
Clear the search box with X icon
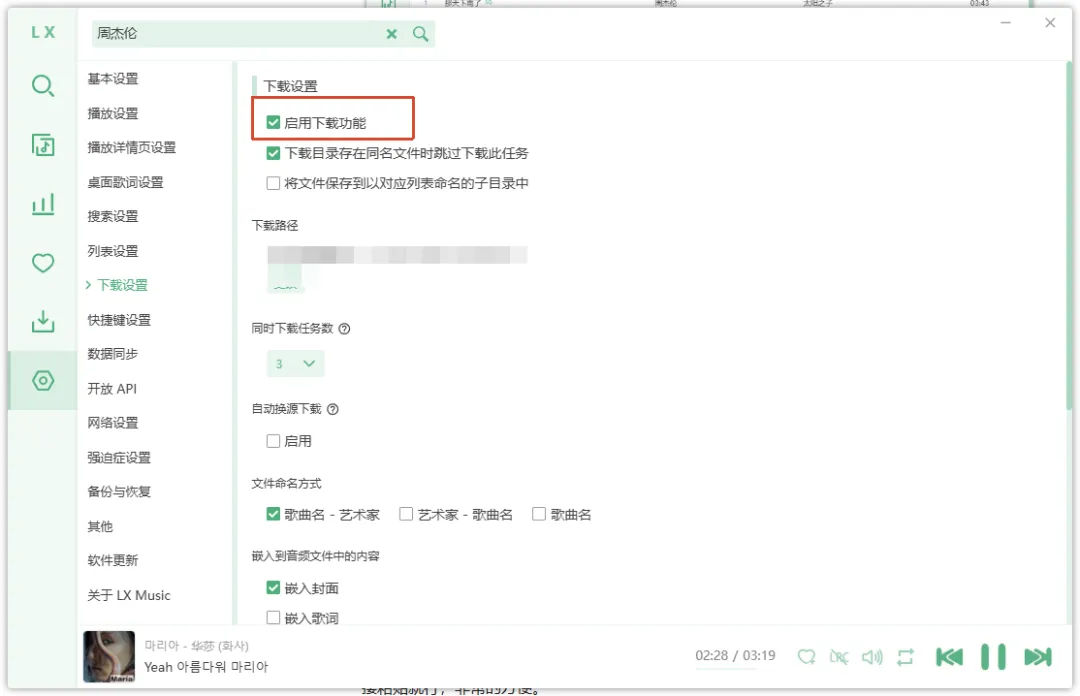391,34
